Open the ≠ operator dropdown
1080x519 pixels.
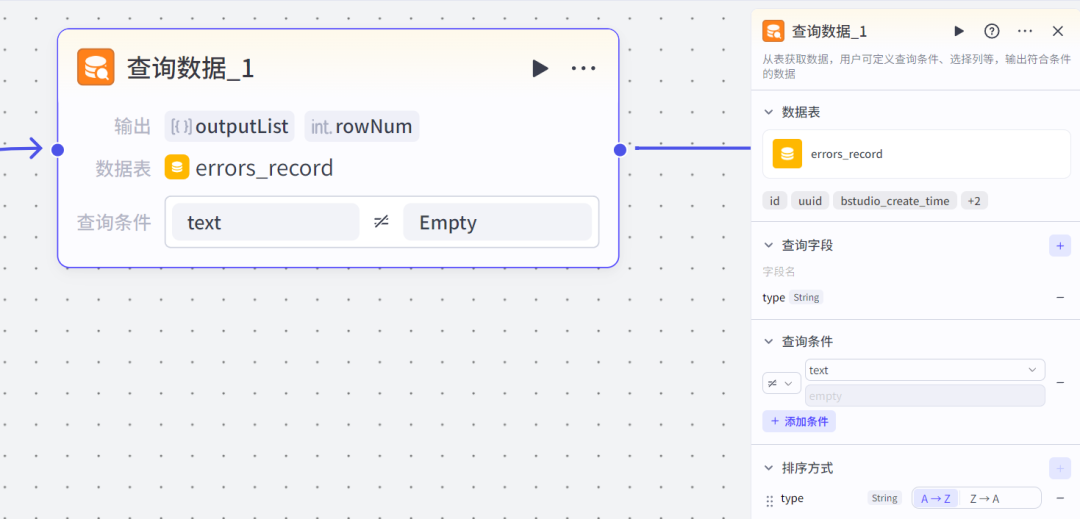[781, 383]
